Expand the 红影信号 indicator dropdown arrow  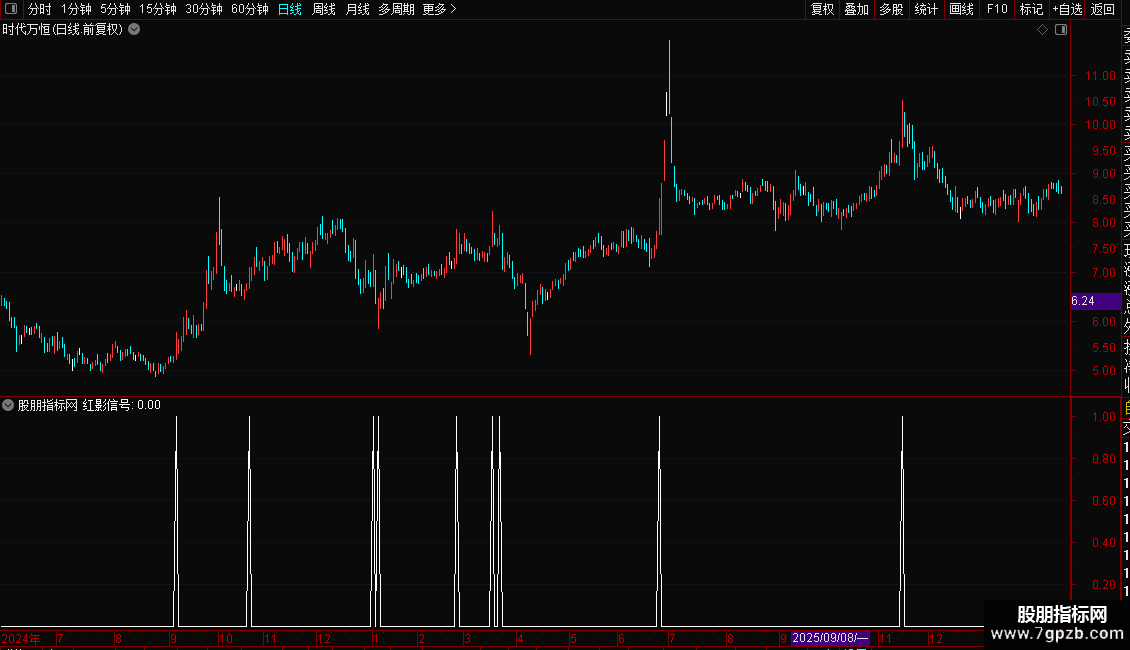point(8,405)
